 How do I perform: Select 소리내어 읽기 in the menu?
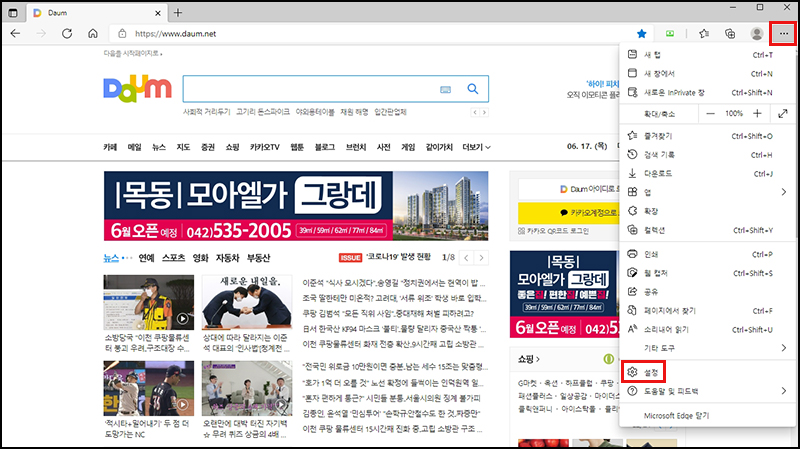click(707, 330)
